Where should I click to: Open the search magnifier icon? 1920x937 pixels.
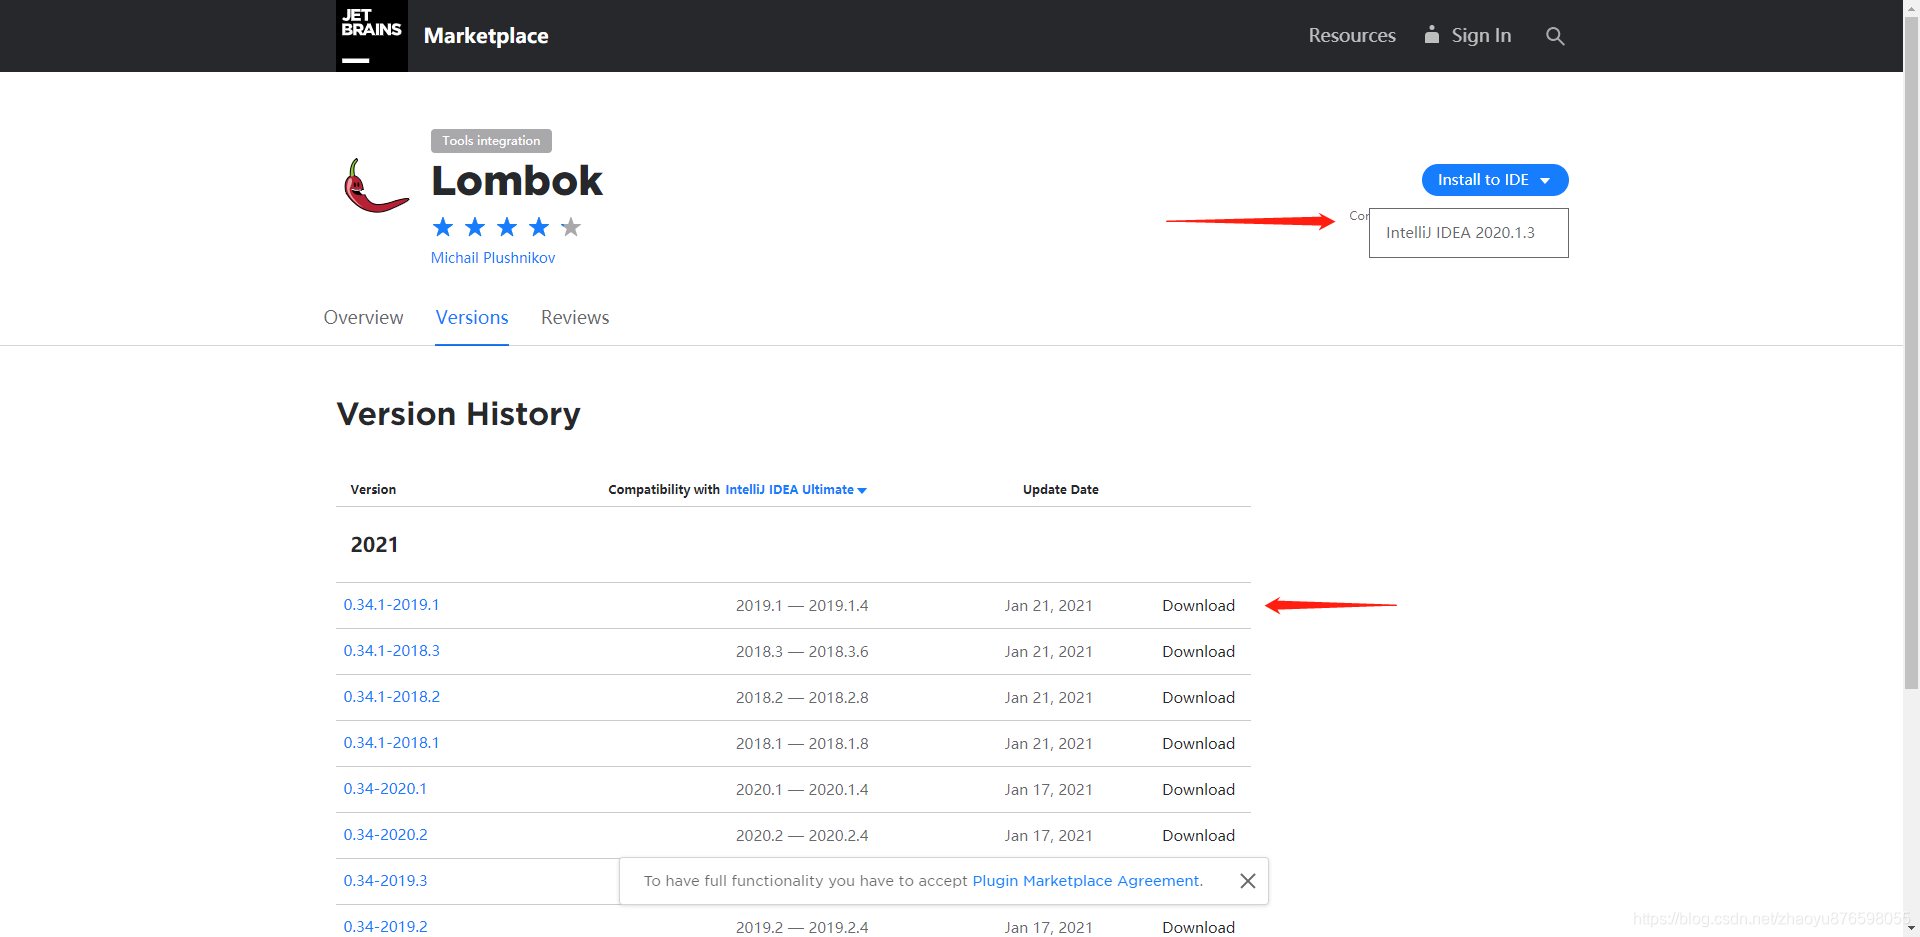coord(1555,36)
